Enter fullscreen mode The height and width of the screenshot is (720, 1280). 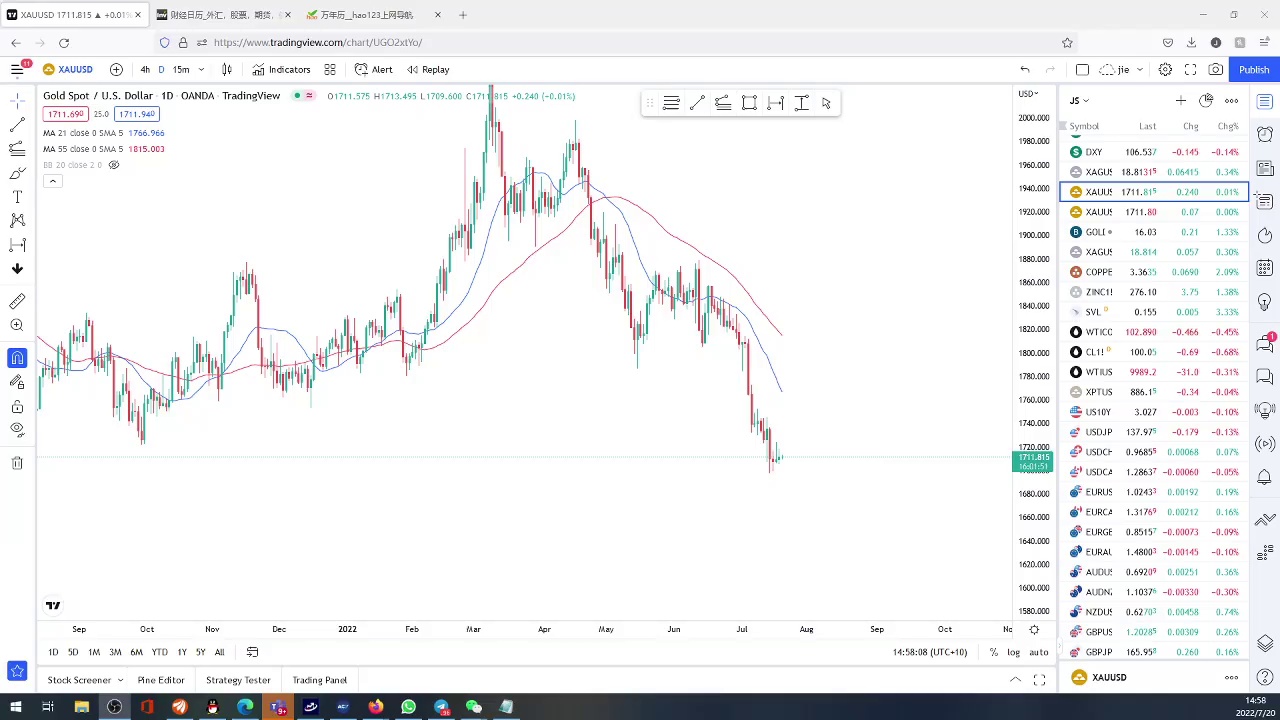pos(1190,69)
